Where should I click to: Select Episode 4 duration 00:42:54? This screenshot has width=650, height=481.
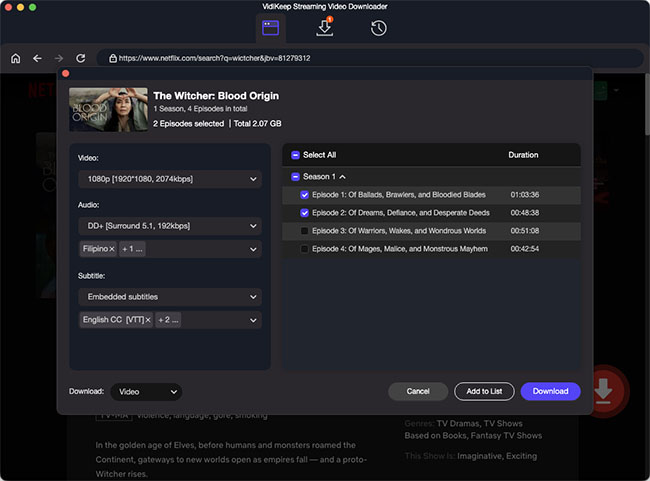(524, 249)
